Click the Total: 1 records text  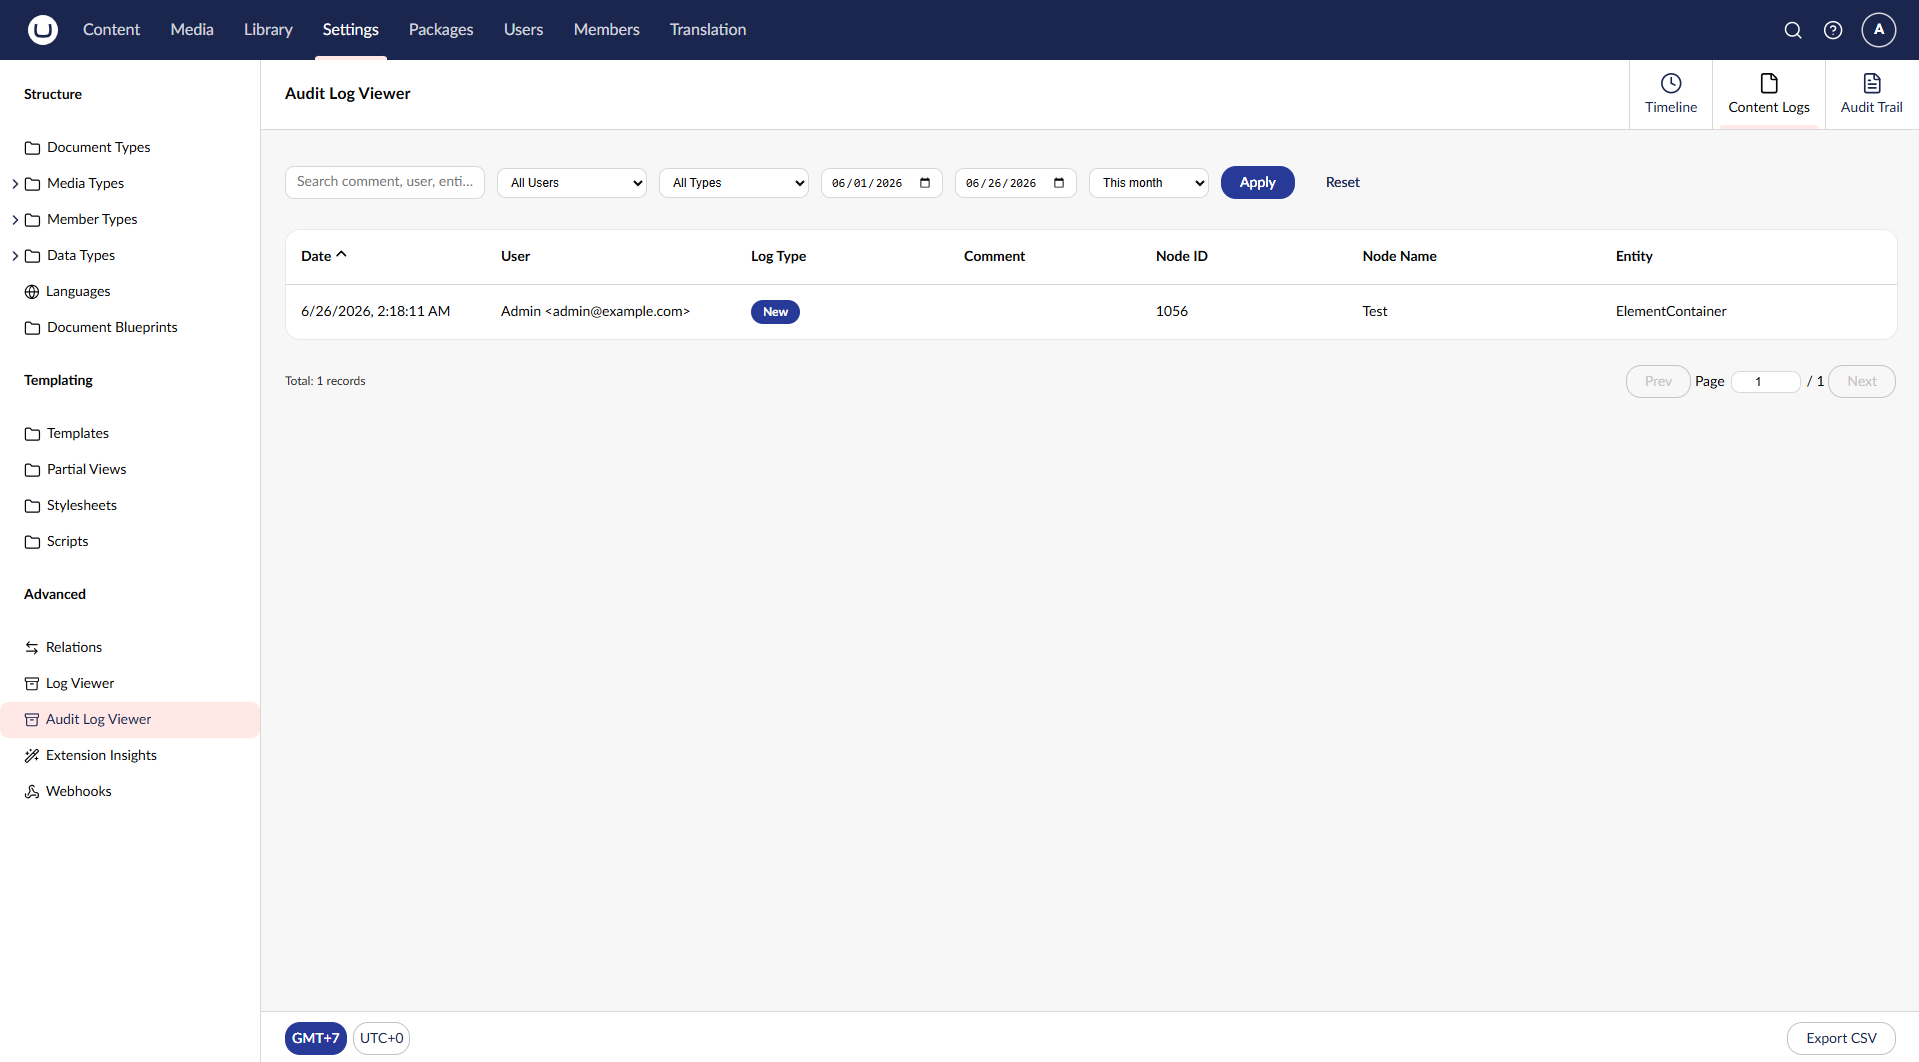[325, 381]
